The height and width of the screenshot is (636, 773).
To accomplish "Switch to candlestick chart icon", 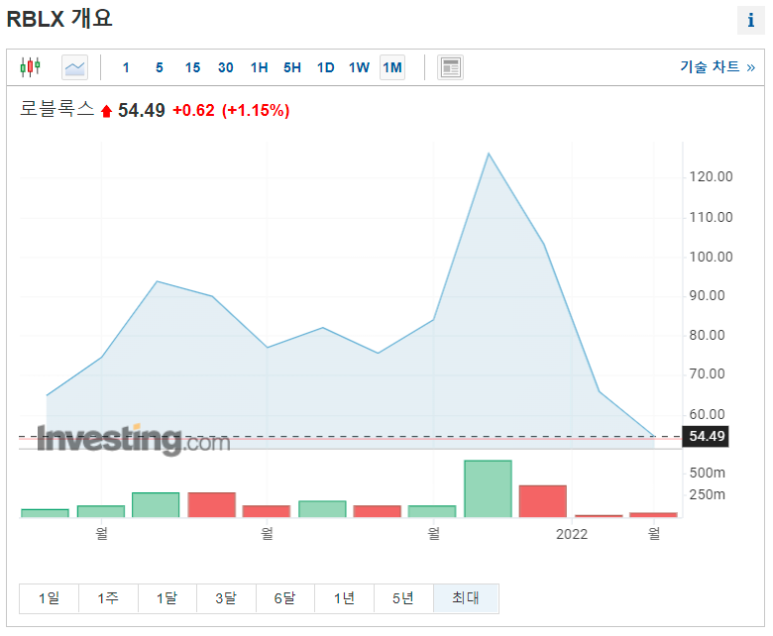I will 30,67.
